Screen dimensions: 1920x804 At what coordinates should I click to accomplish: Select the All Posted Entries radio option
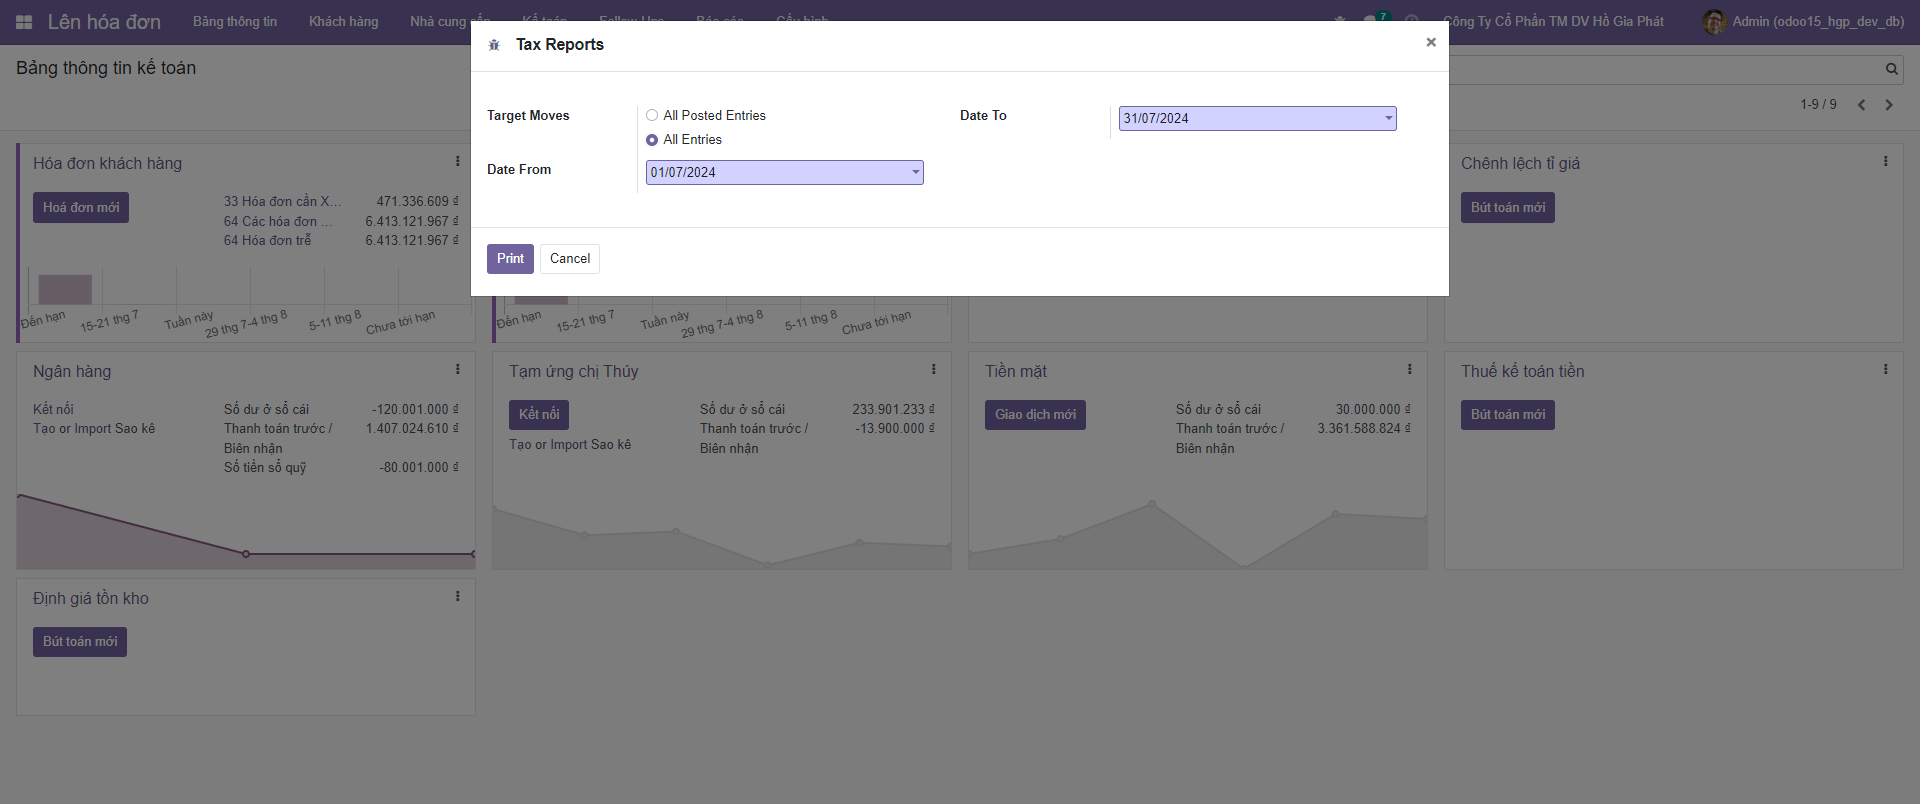(652, 116)
